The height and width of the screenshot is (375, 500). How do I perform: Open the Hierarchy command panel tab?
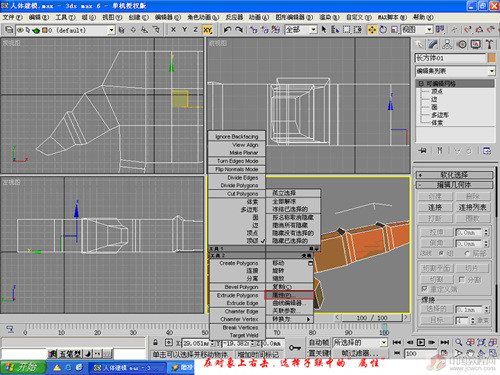point(447,45)
